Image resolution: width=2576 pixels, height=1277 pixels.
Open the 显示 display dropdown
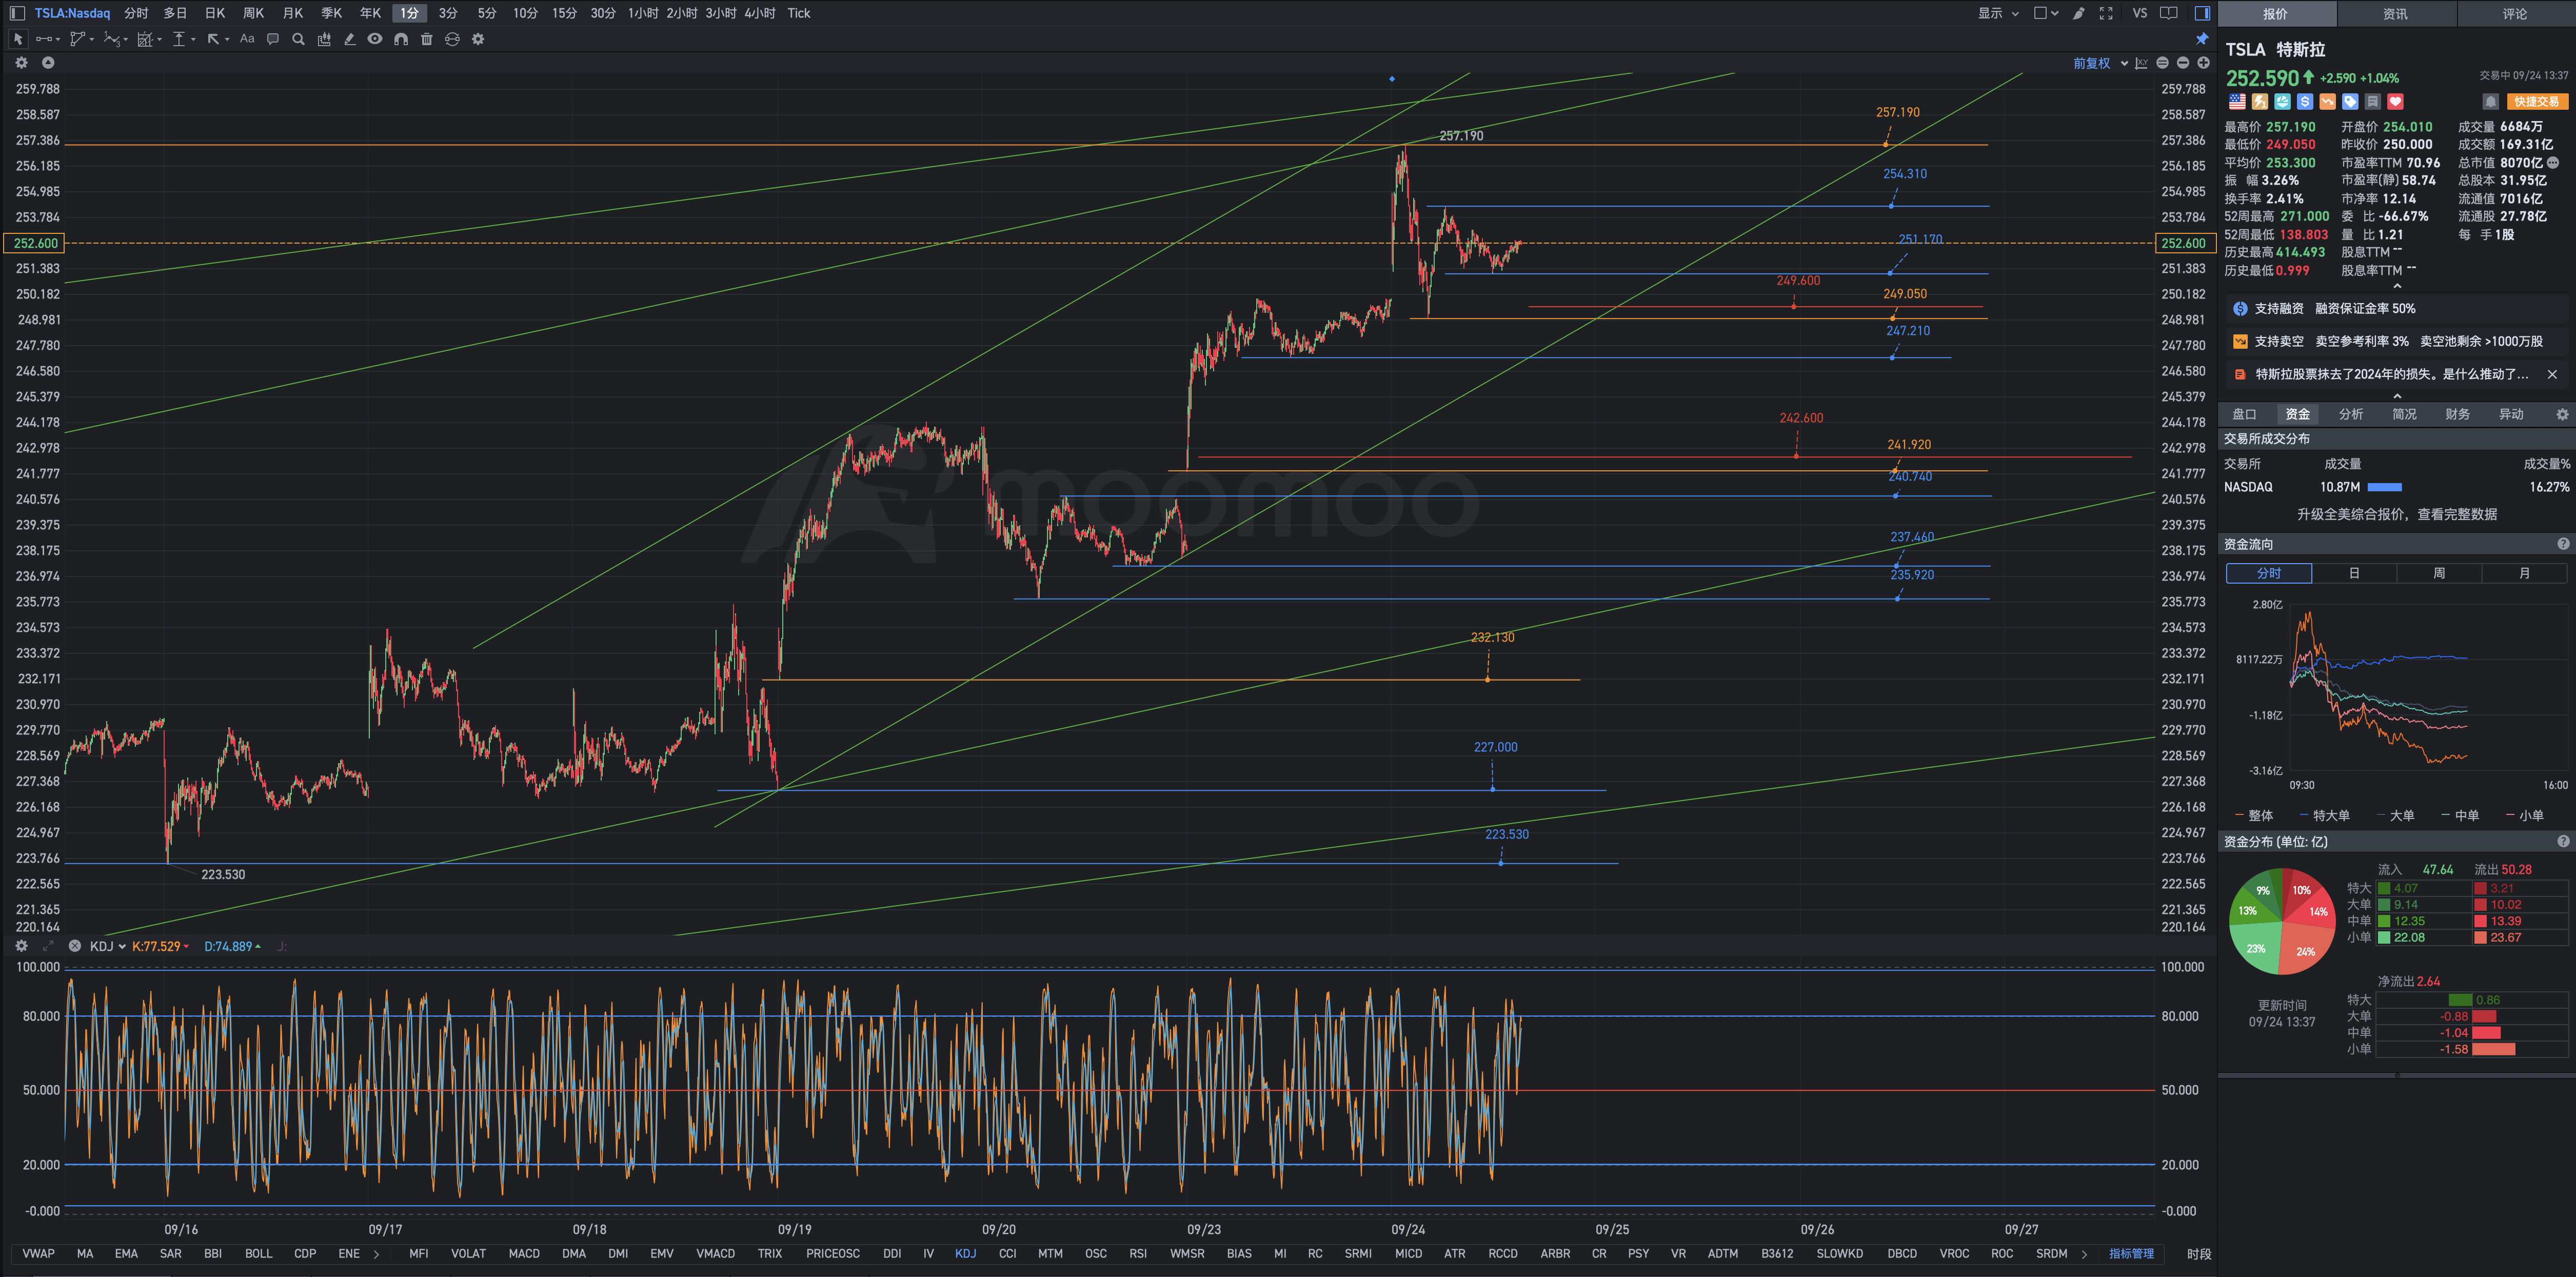1998,13
